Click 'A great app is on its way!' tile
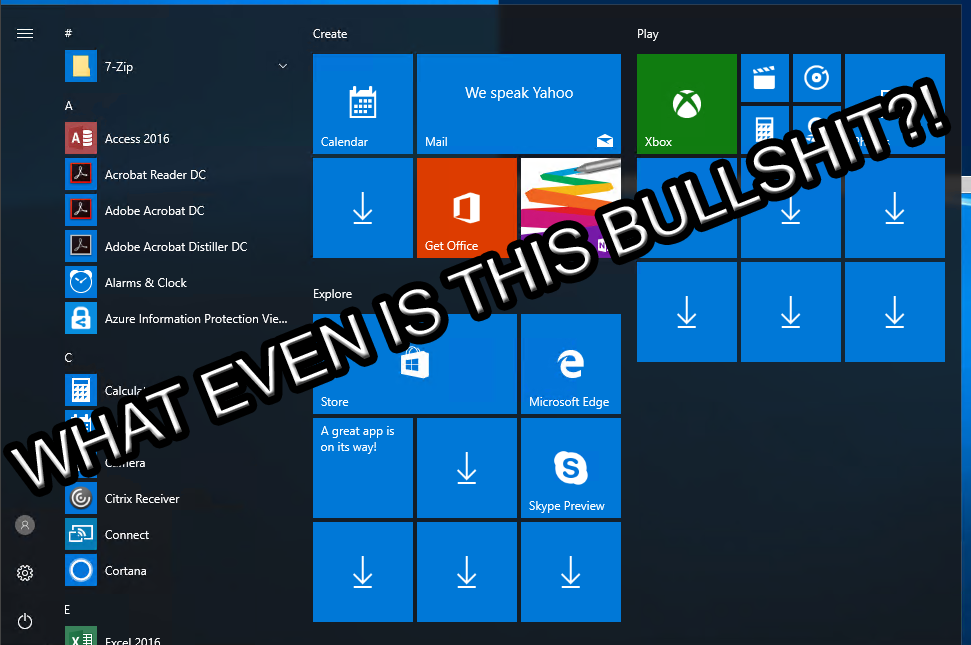This screenshot has width=971, height=645. (x=363, y=467)
